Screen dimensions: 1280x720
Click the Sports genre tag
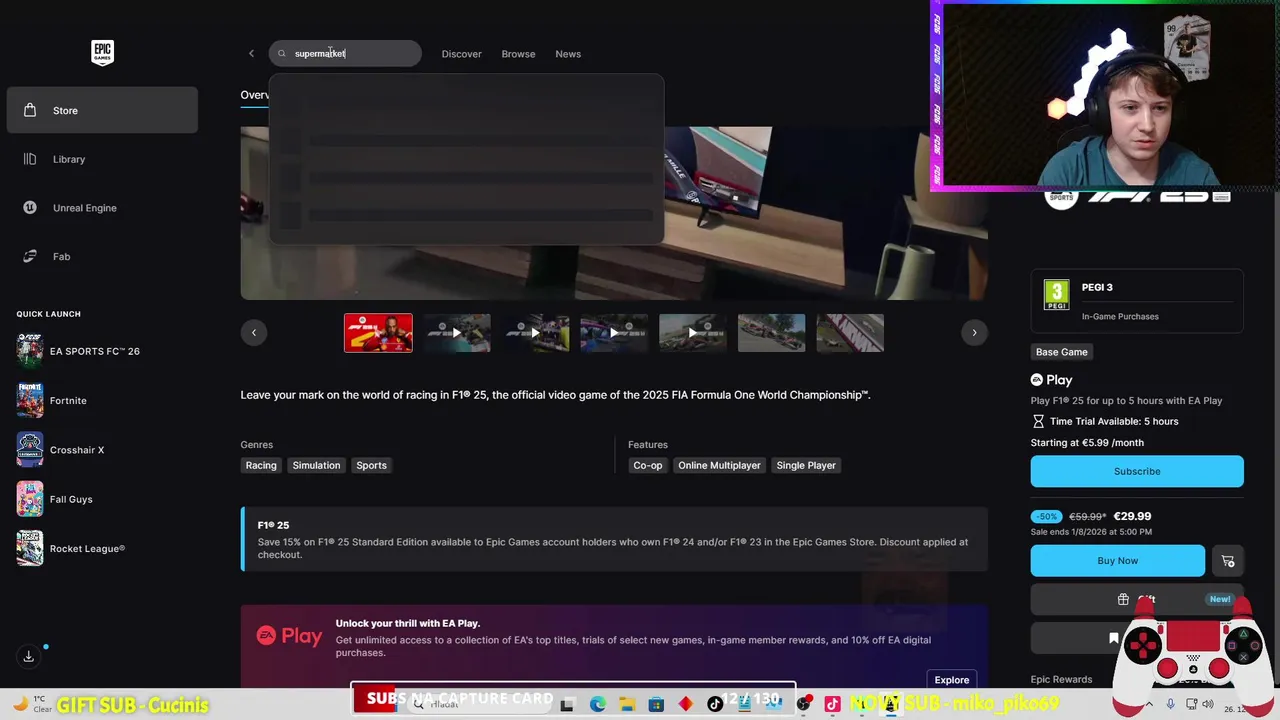371,465
